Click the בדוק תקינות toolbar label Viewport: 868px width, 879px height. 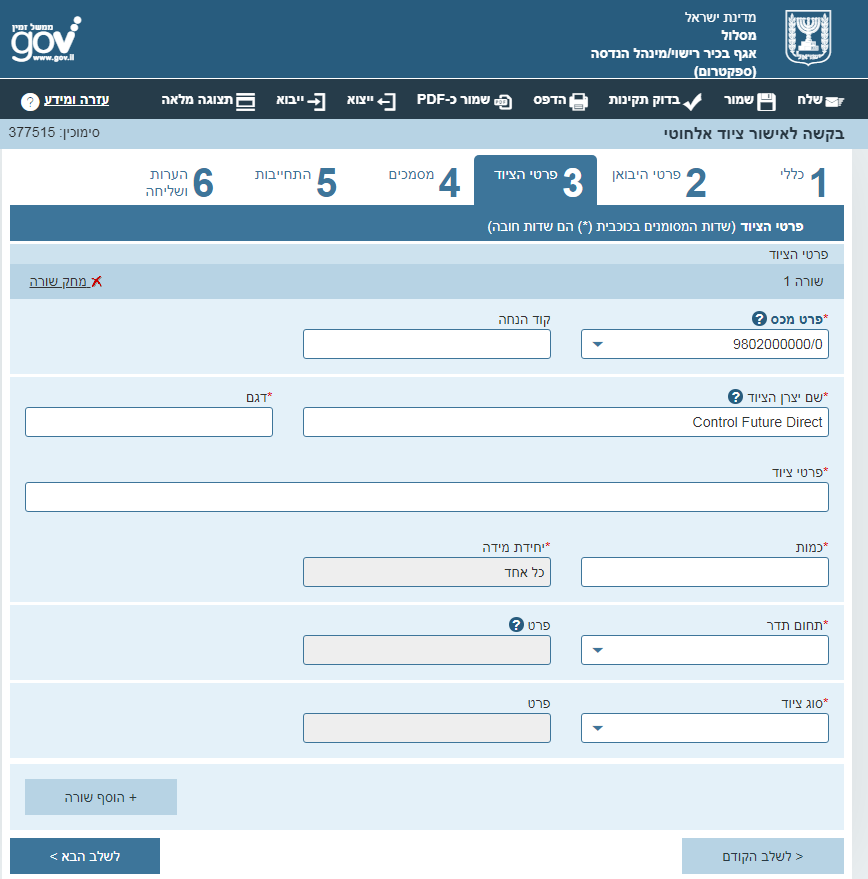tap(644, 100)
